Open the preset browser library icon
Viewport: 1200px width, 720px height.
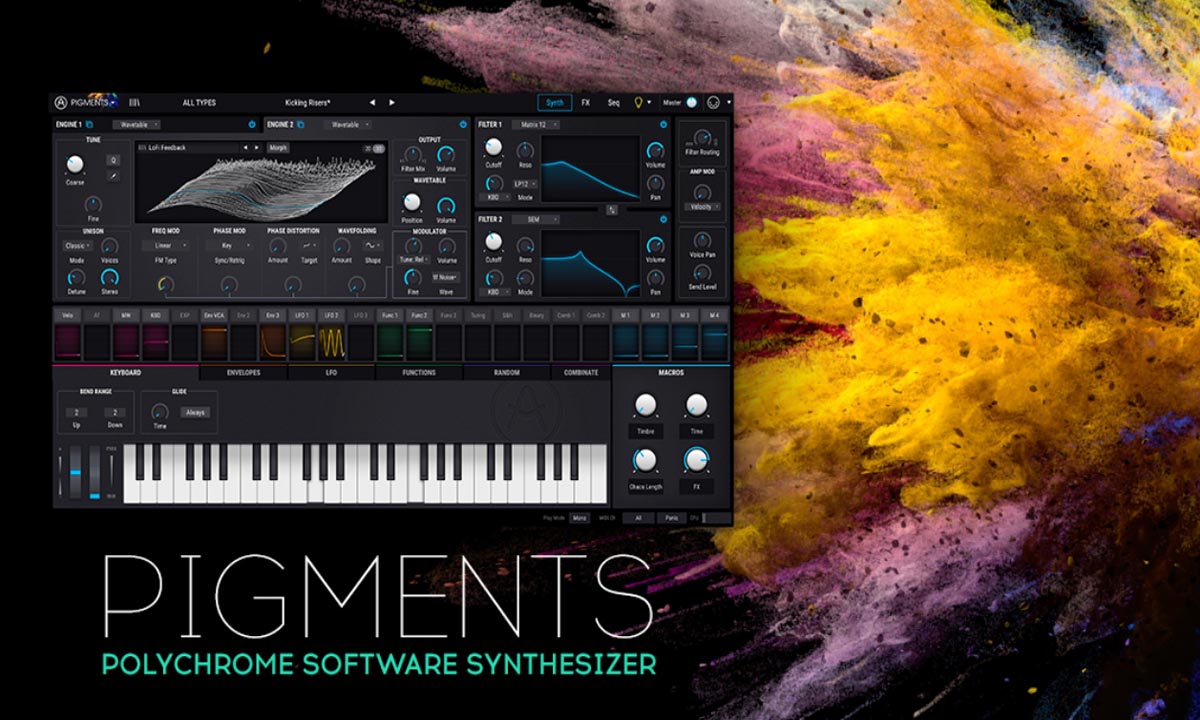tap(134, 102)
